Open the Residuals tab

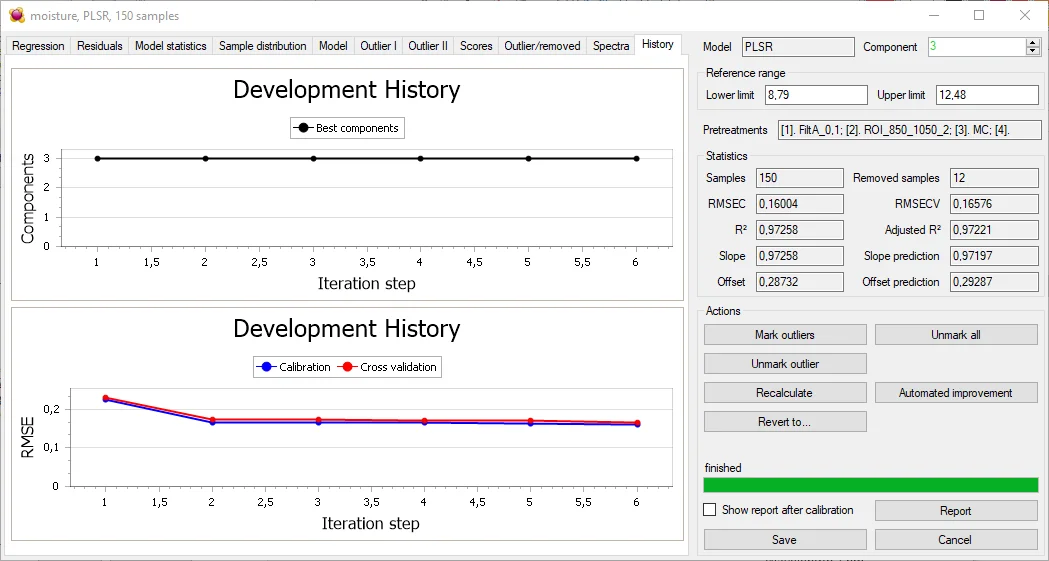point(100,46)
